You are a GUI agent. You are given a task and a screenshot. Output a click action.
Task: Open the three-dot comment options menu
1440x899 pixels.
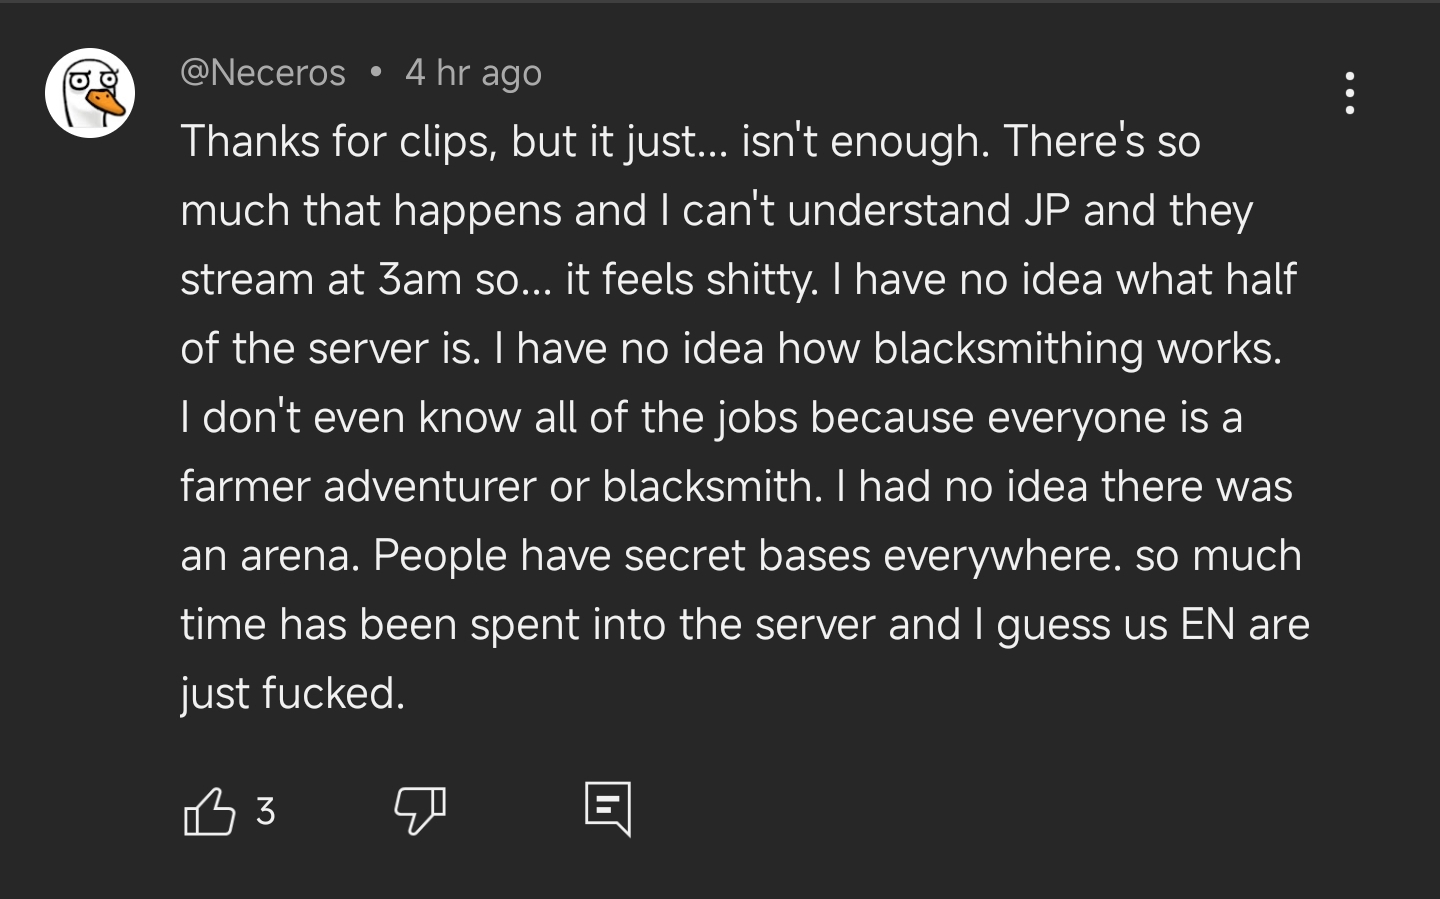1350,93
